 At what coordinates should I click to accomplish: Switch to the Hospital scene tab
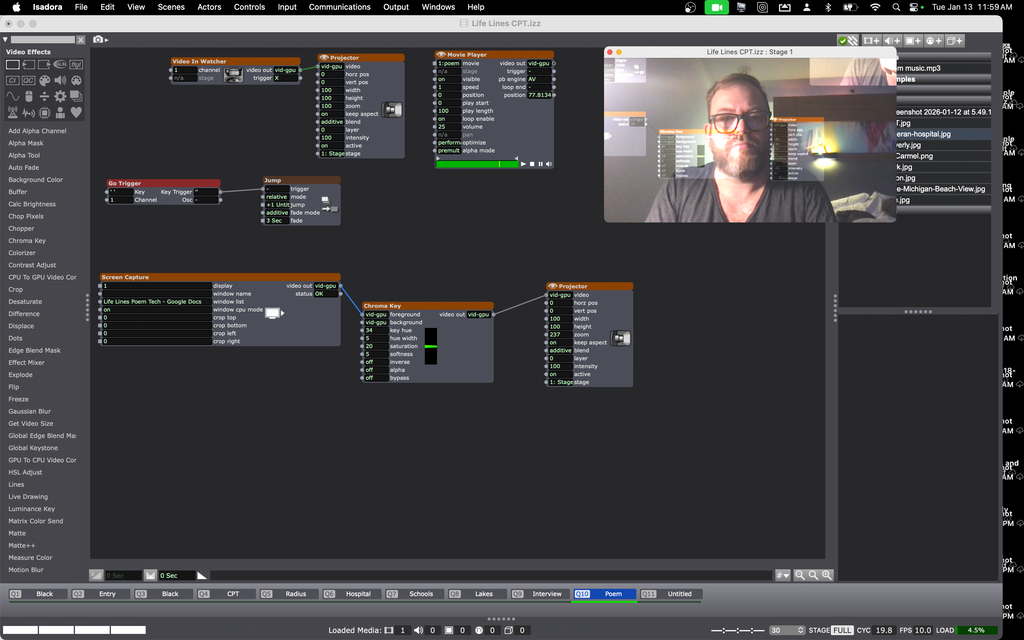pos(358,594)
